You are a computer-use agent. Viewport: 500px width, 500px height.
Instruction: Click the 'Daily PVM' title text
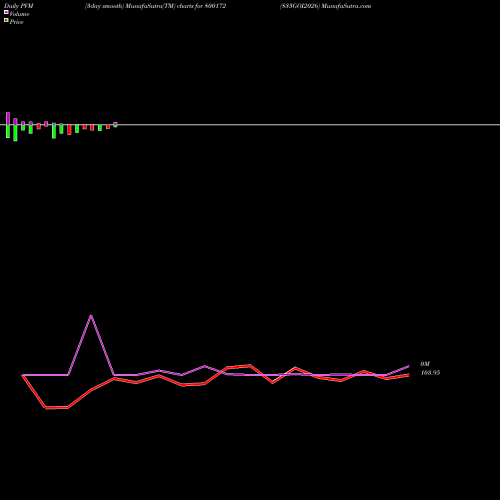pos(19,6)
